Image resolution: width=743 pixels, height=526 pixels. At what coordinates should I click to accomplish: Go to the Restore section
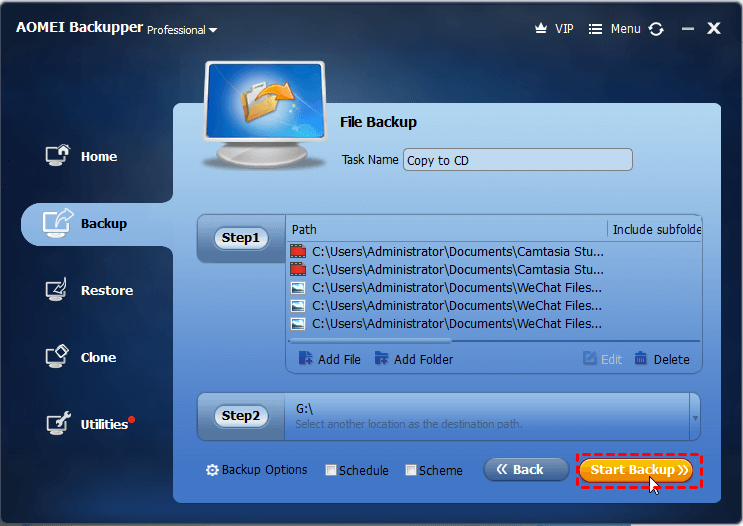click(x=107, y=290)
